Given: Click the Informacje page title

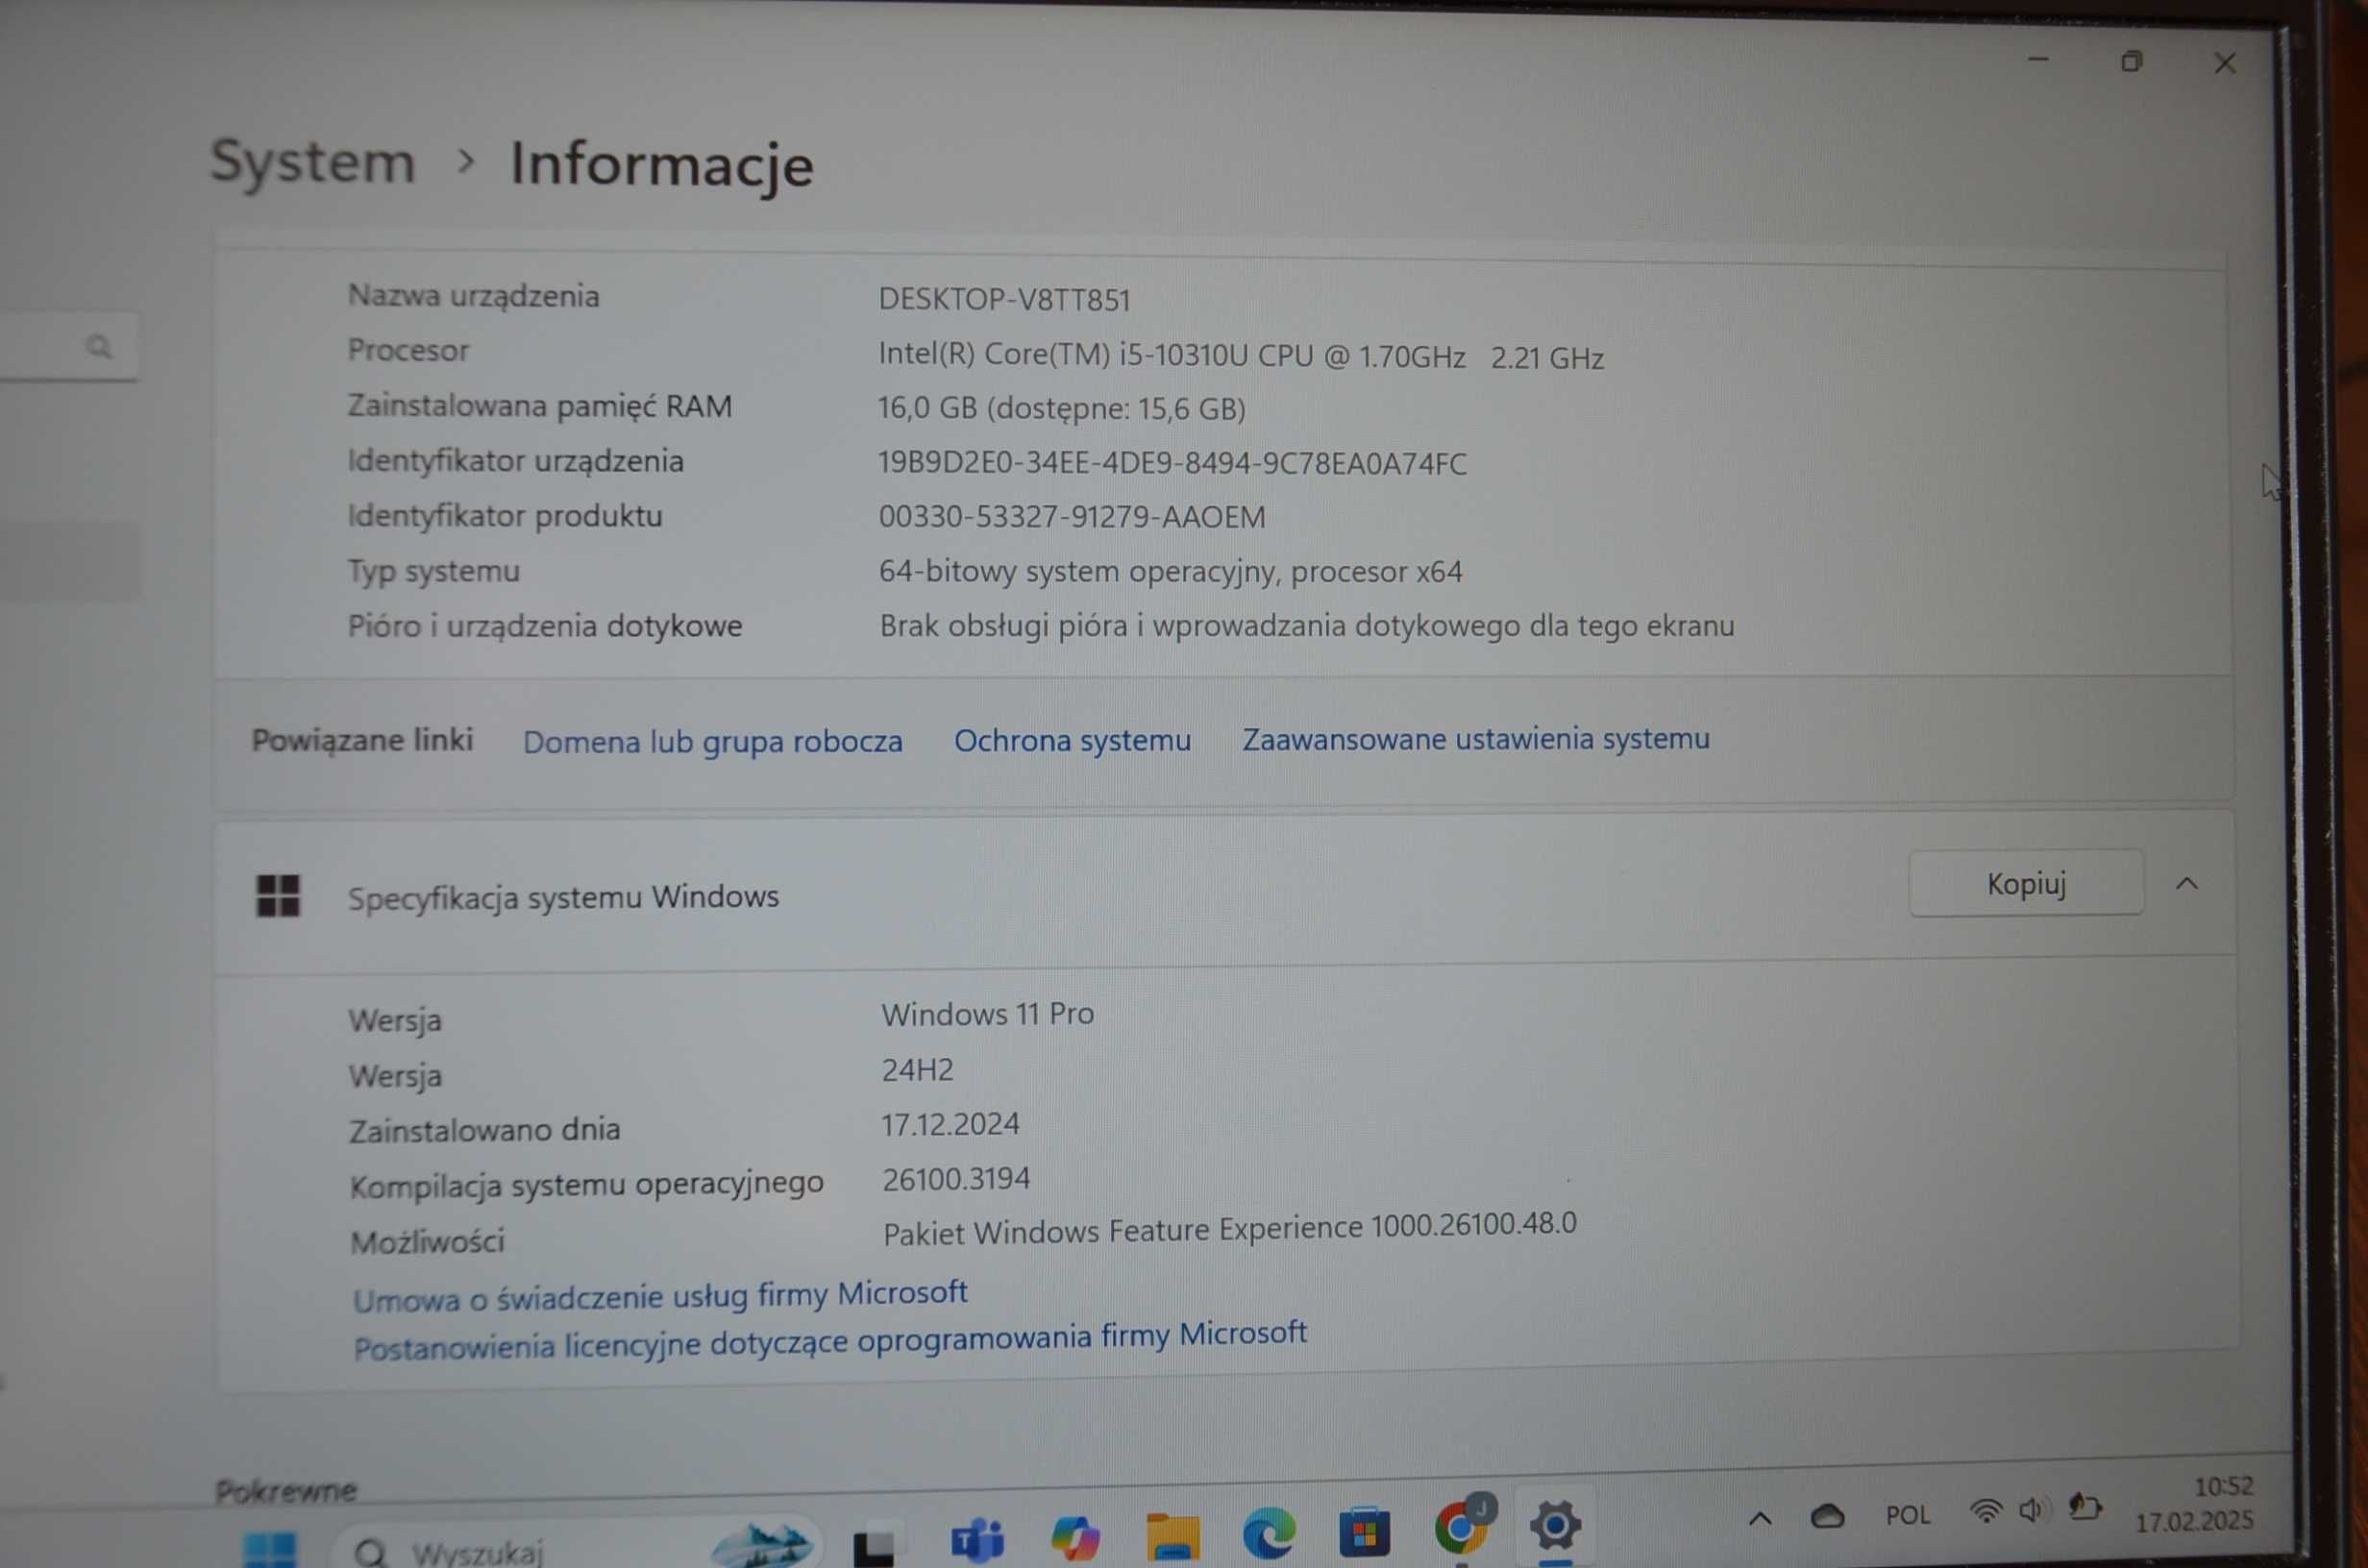Looking at the screenshot, I should 662,164.
